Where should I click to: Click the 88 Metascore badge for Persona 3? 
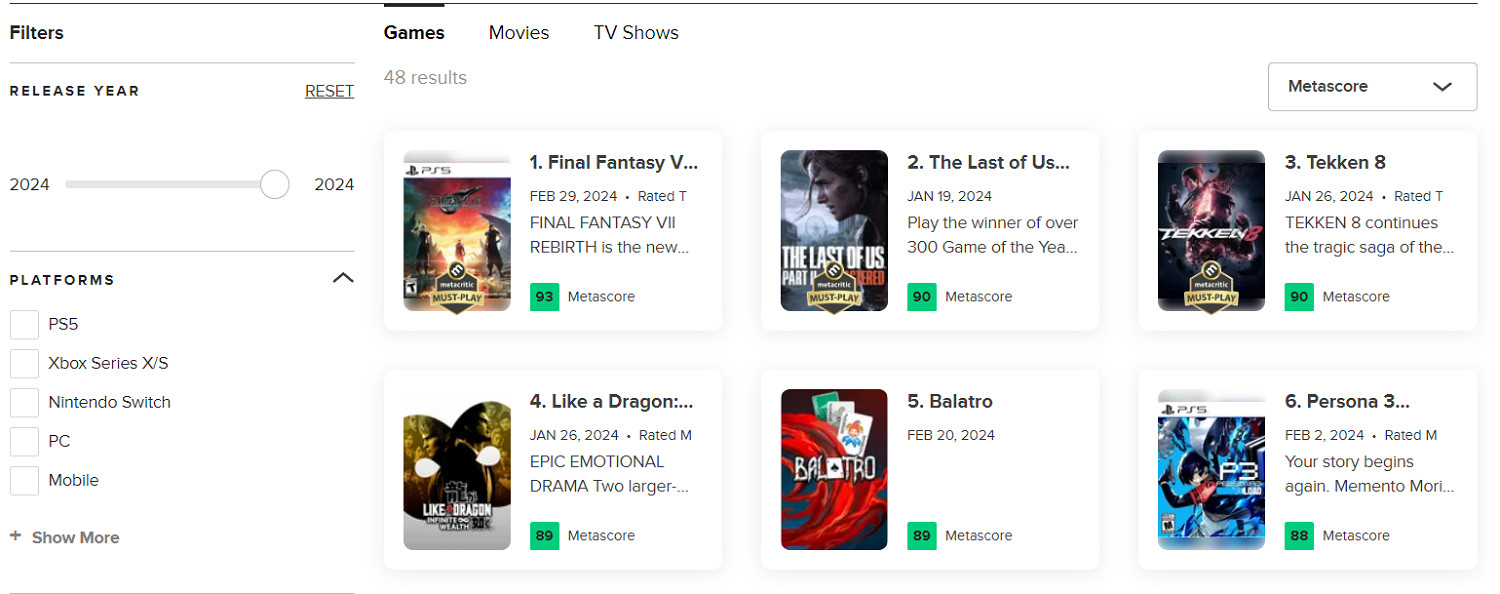point(1299,536)
